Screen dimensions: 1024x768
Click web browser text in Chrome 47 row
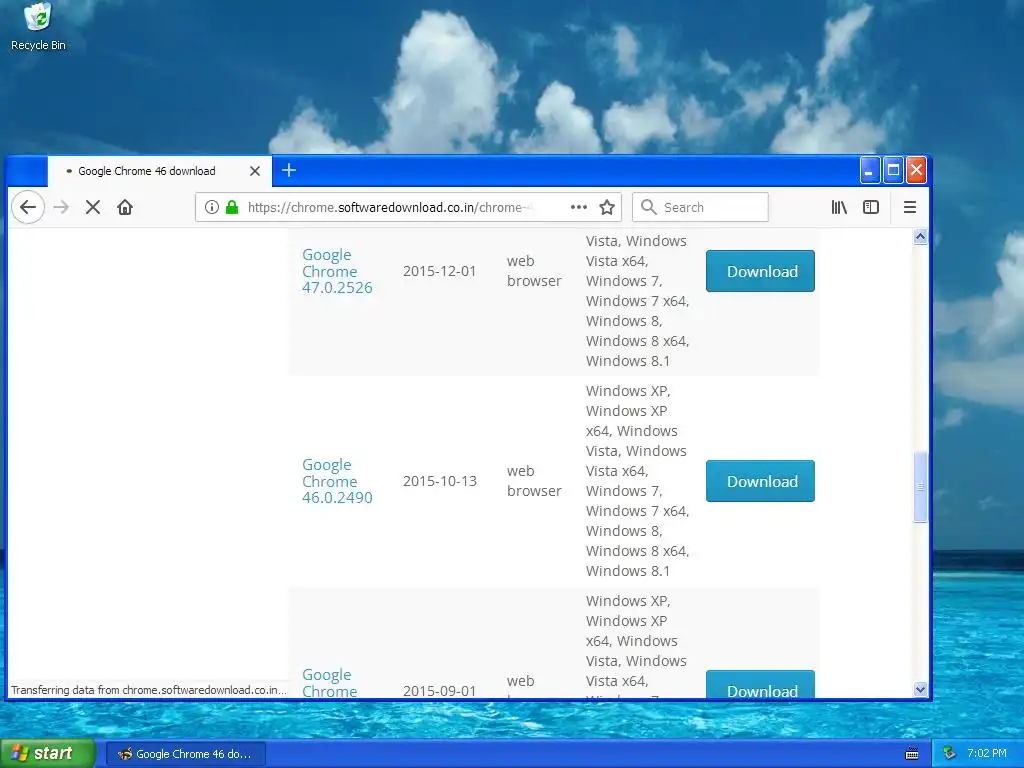pyautogui.click(x=534, y=271)
